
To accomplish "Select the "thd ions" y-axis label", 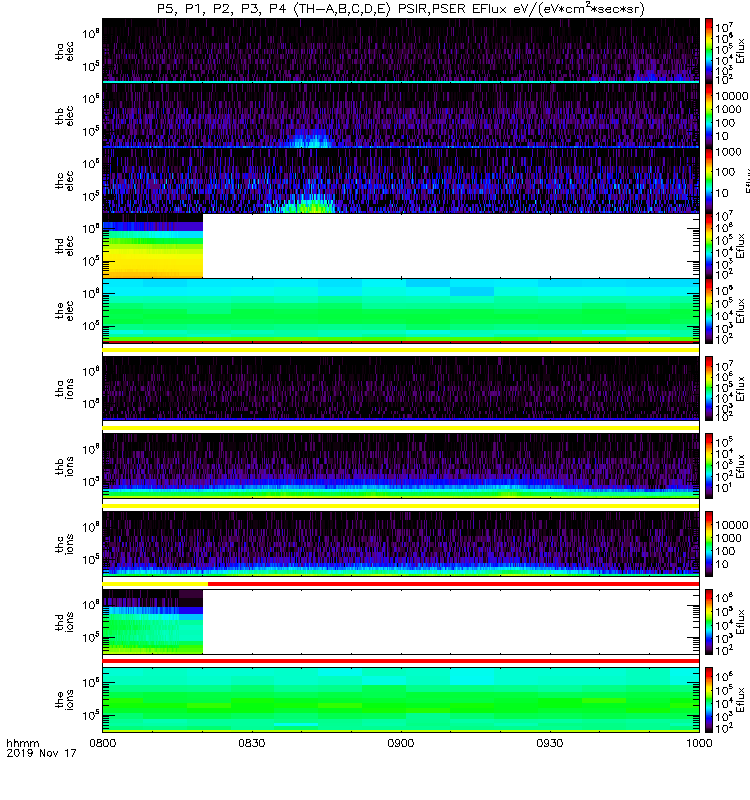I will point(64,622).
